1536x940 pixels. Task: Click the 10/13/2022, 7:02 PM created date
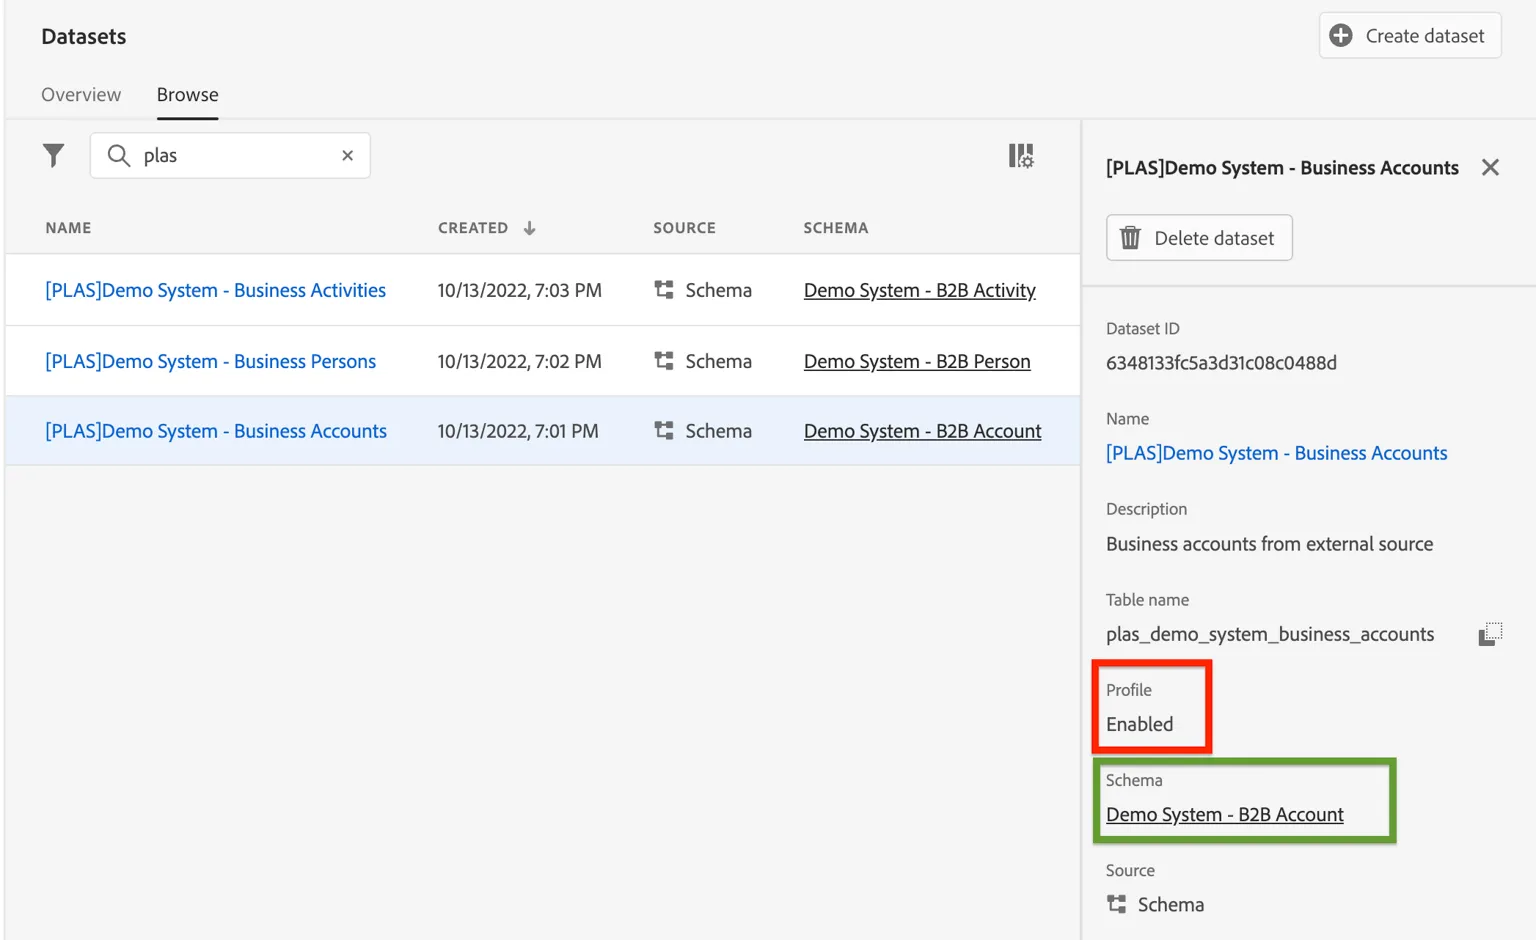point(520,361)
